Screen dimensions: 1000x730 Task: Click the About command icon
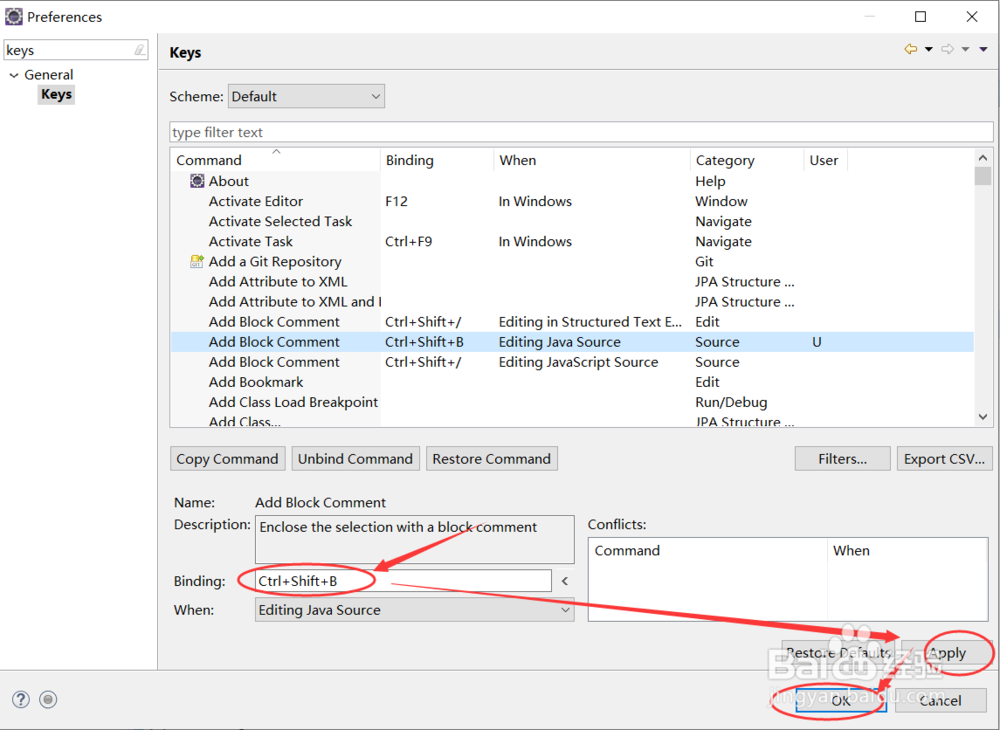[x=197, y=181]
